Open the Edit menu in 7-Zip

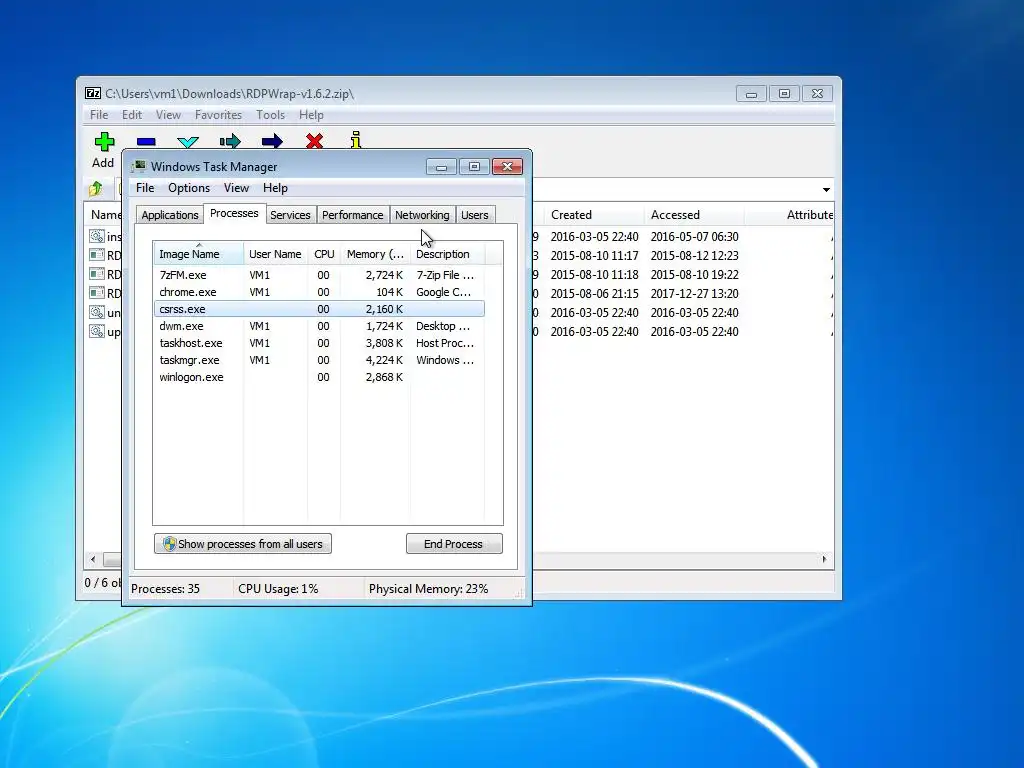(x=132, y=115)
